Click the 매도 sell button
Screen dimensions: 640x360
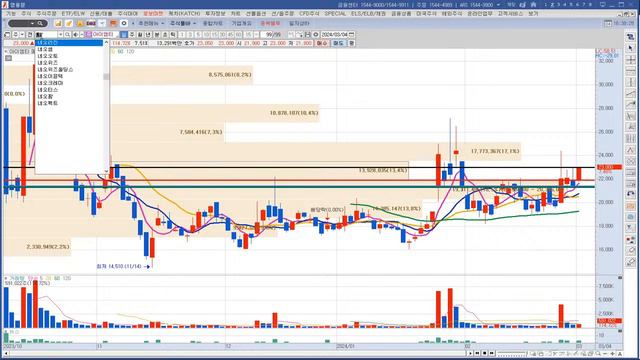(337, 43)
